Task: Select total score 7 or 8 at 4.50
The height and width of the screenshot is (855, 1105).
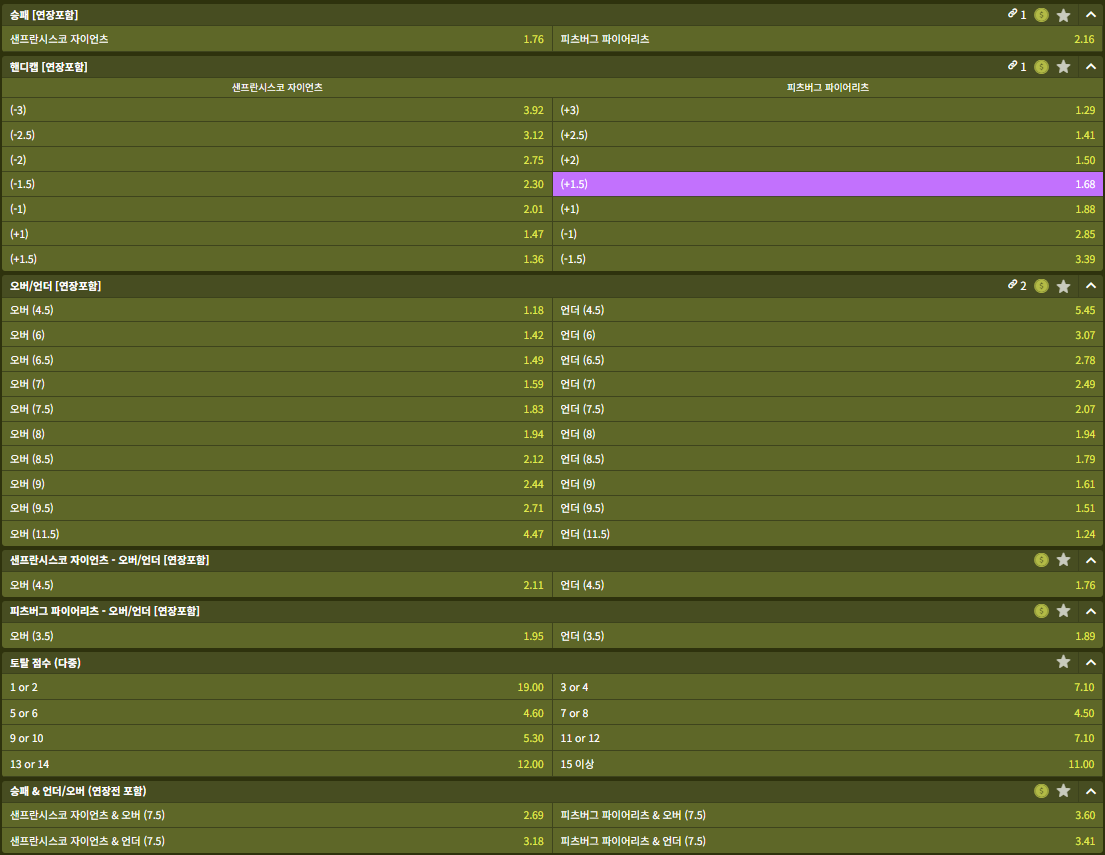Action: click(x=828, y=713)
